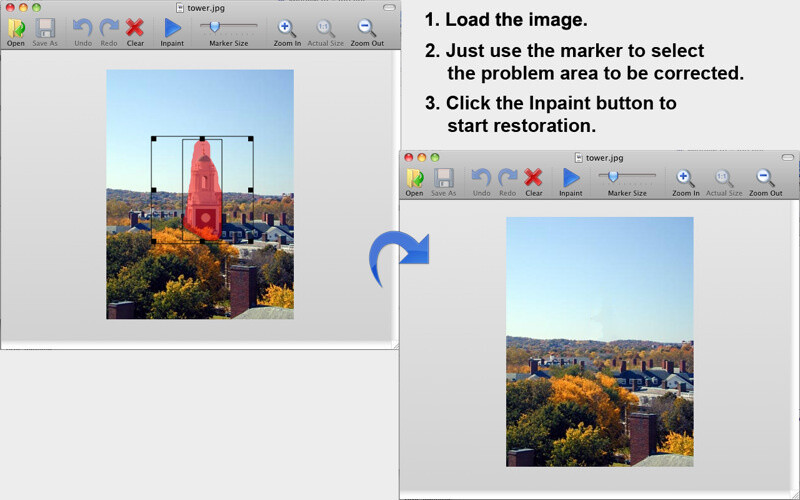Open a file from the right window toolbar

[414, 182]
